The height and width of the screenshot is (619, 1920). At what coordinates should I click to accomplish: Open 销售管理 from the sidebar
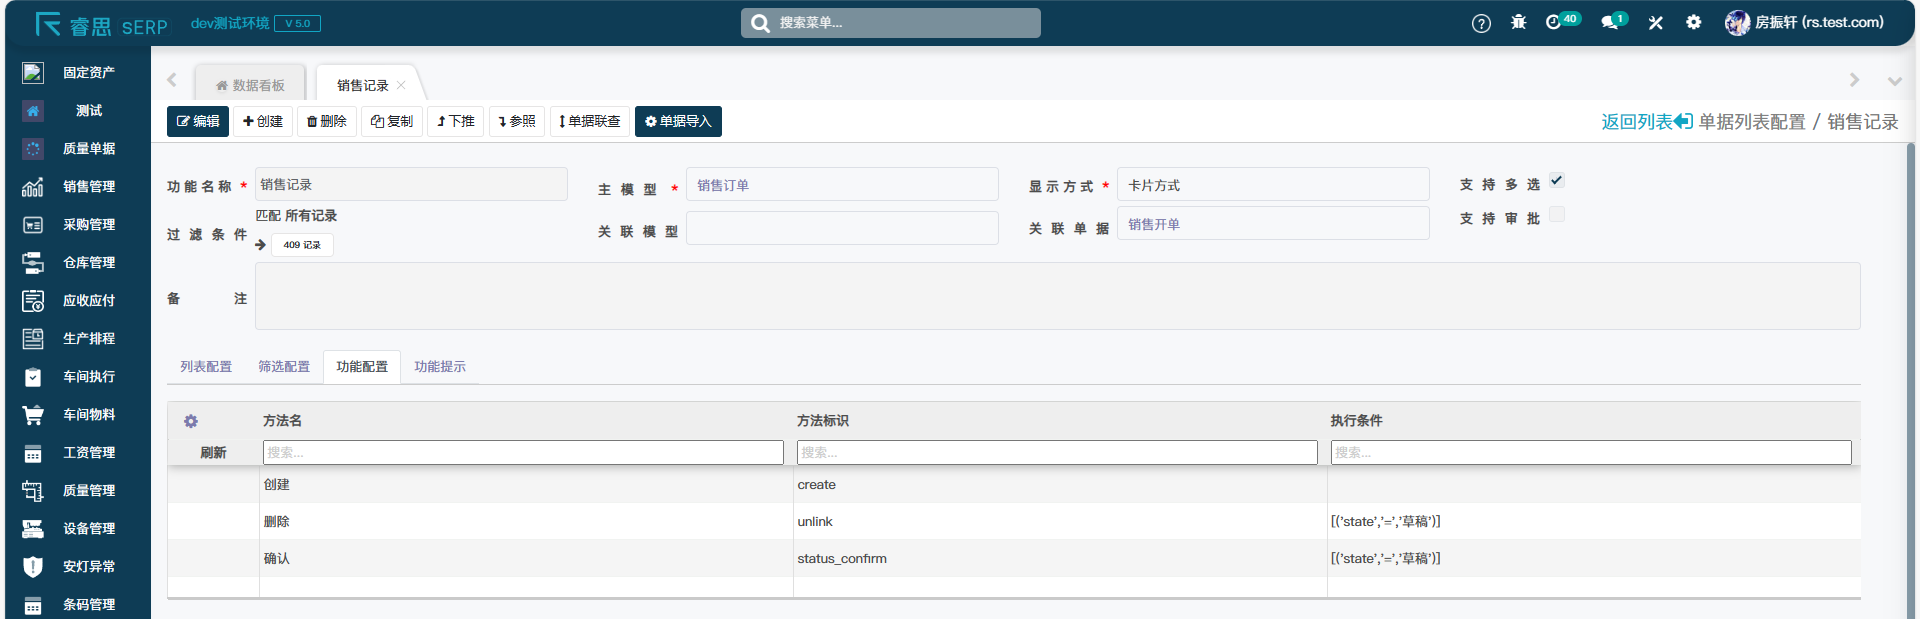(88, 186)
